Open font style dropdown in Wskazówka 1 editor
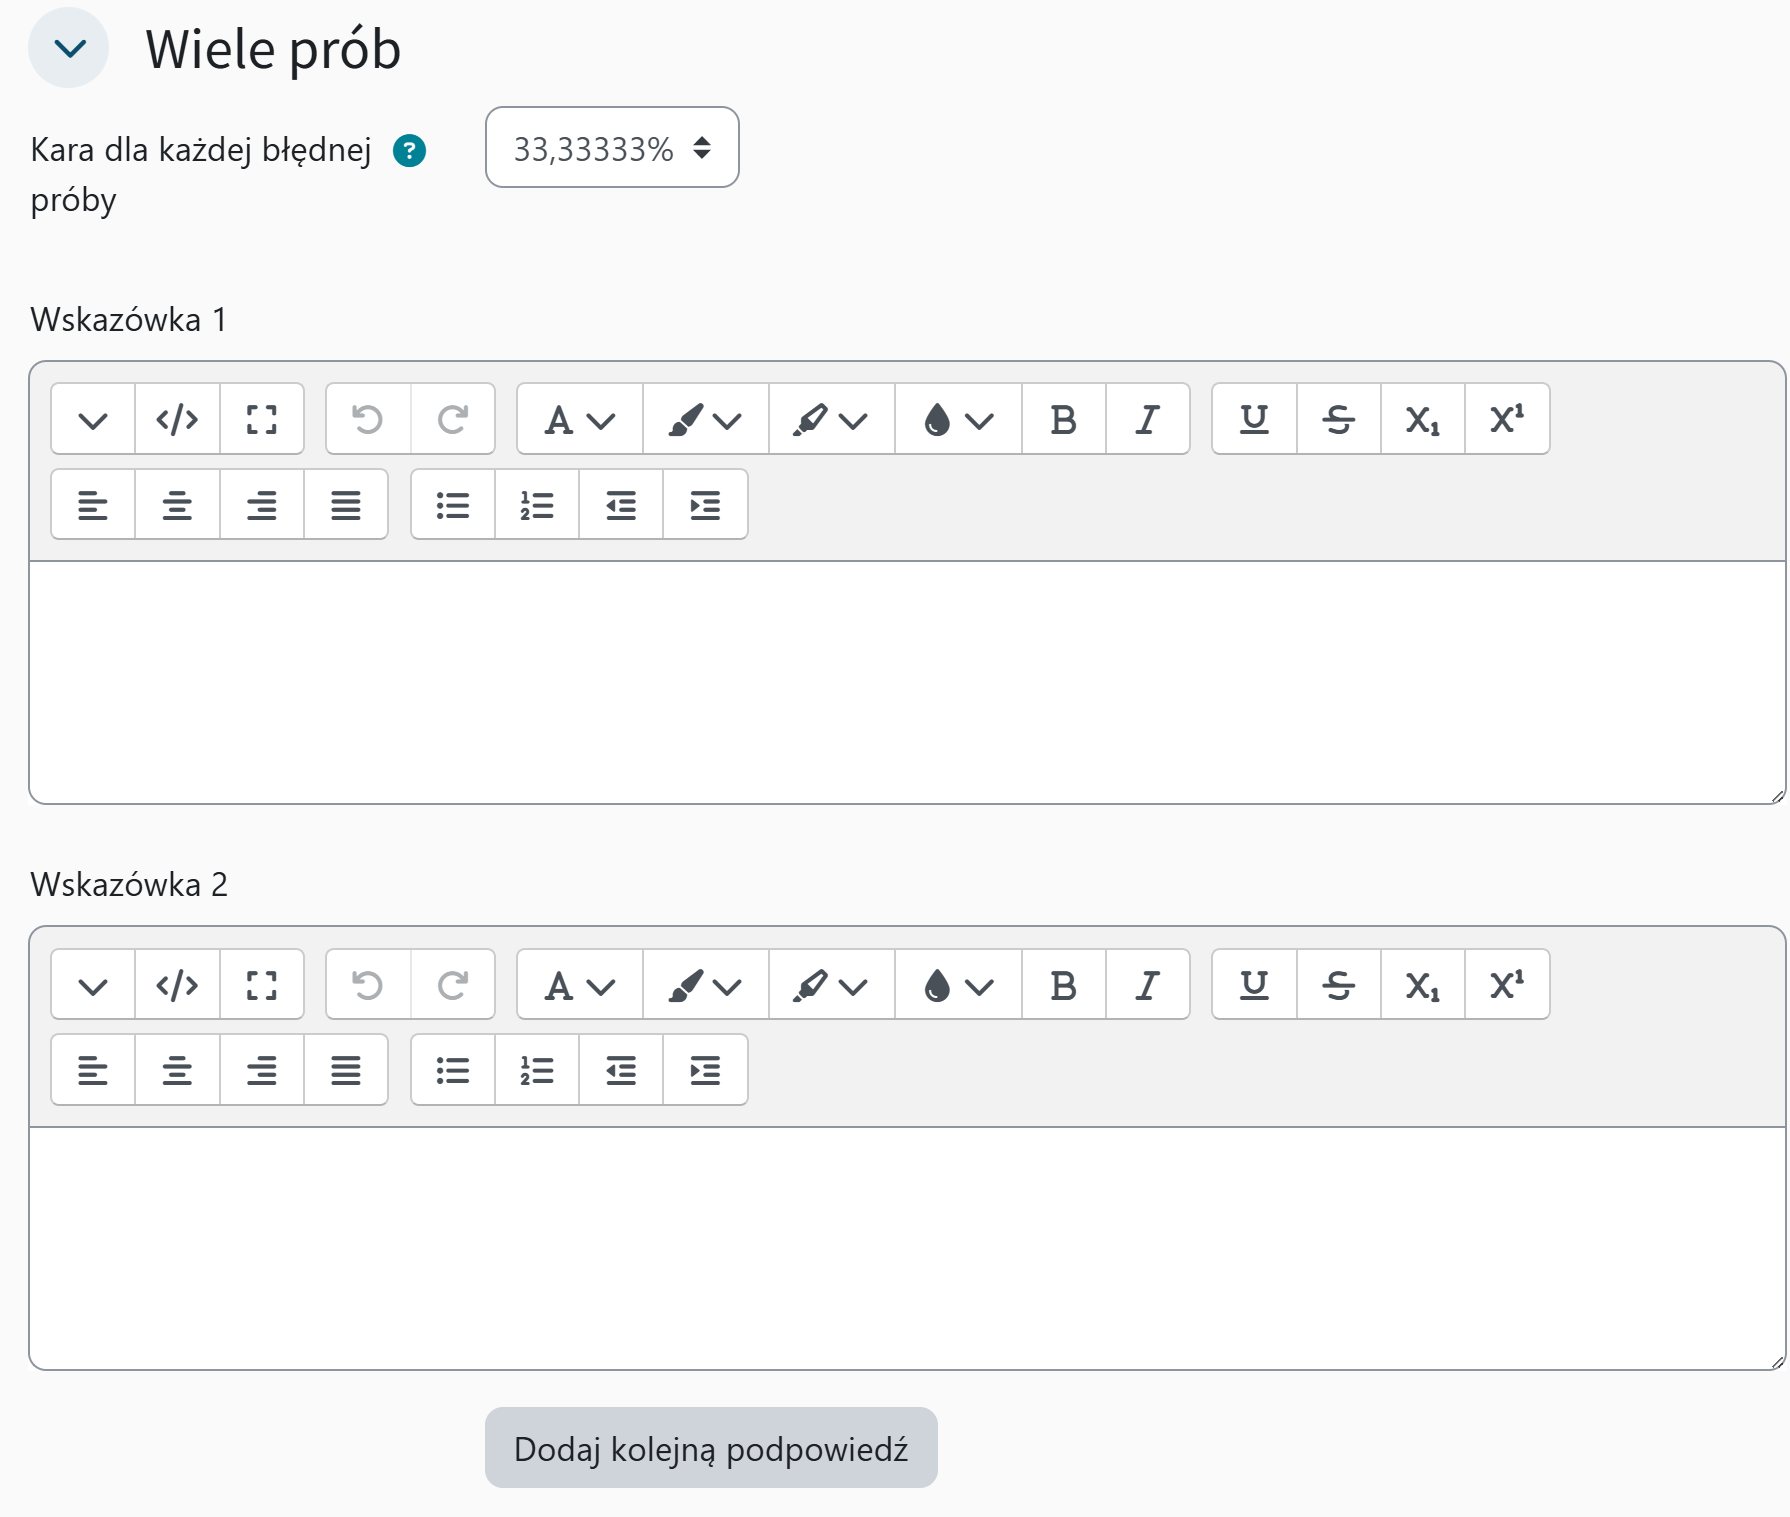This screenshot has width=1790, height=1517. [579, 419]
